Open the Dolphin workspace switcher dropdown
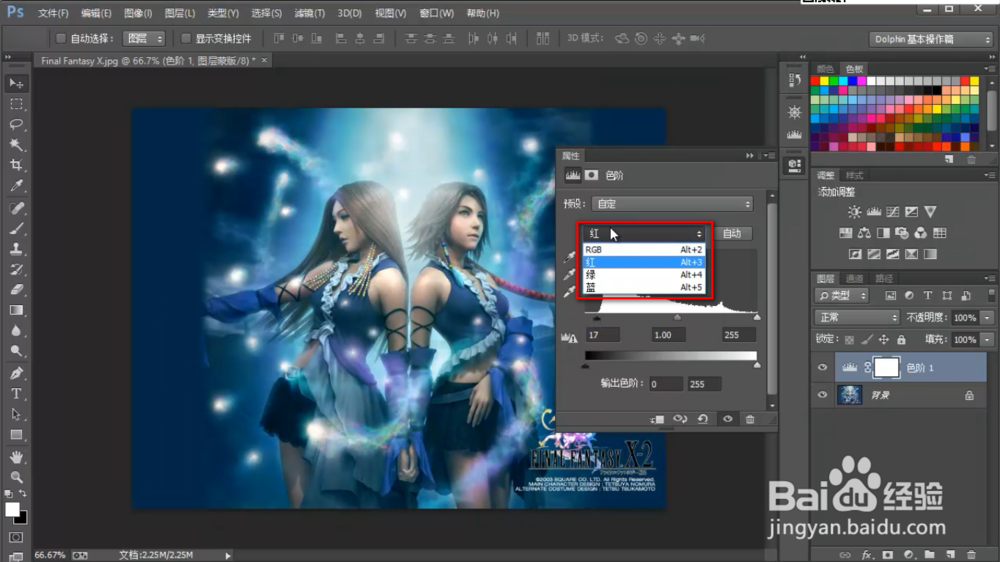This screenshot has height=562, width=1000. point(930,40)
